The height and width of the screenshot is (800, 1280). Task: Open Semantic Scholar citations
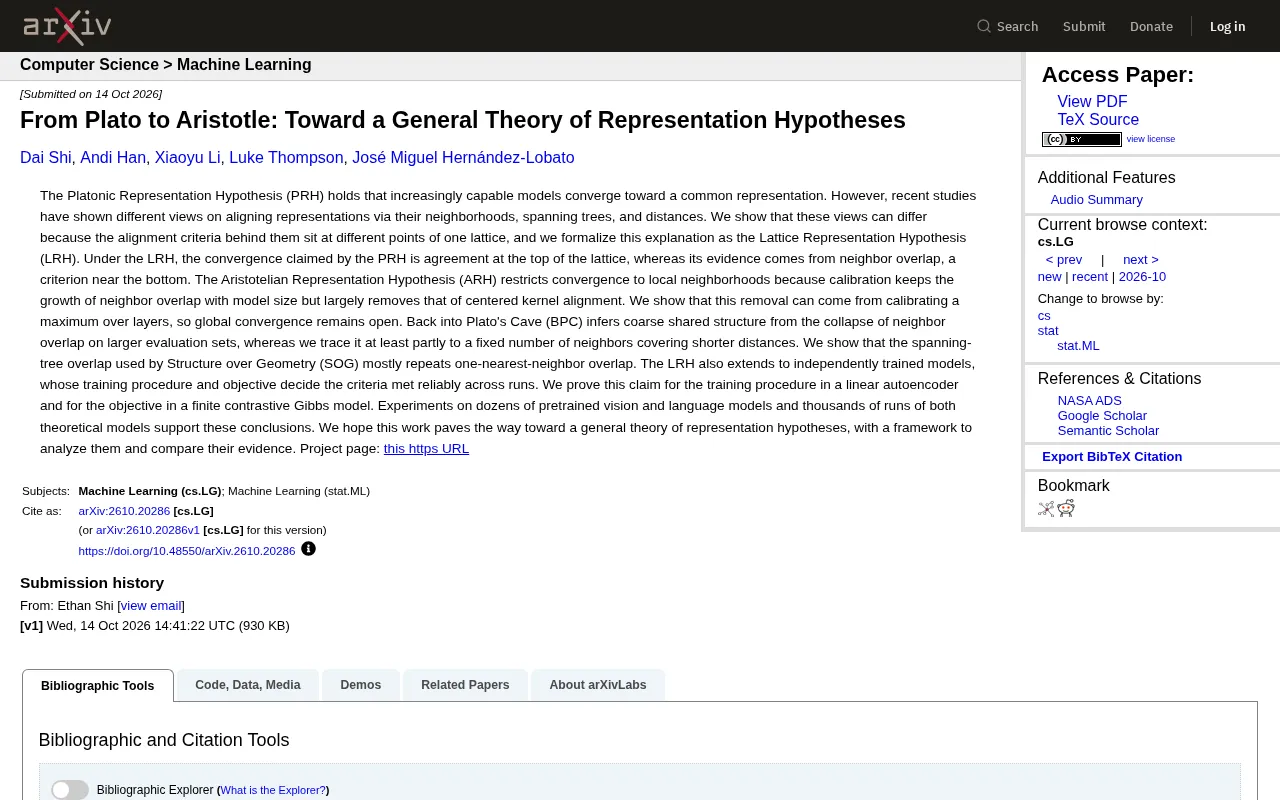coord(1108,431)
